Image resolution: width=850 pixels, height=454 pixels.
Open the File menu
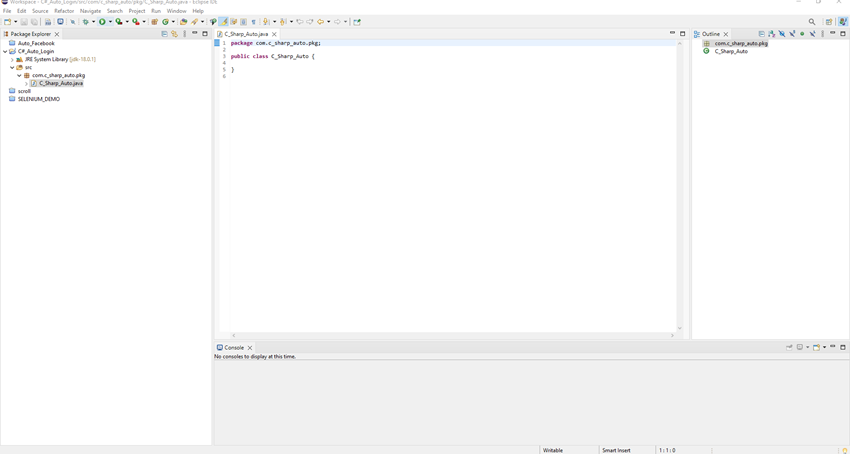click(7, 11)
